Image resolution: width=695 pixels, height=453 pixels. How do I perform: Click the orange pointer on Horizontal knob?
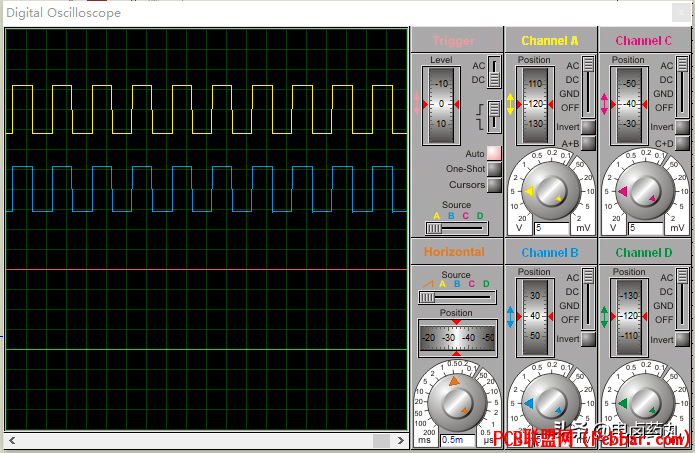click(454, 381)
